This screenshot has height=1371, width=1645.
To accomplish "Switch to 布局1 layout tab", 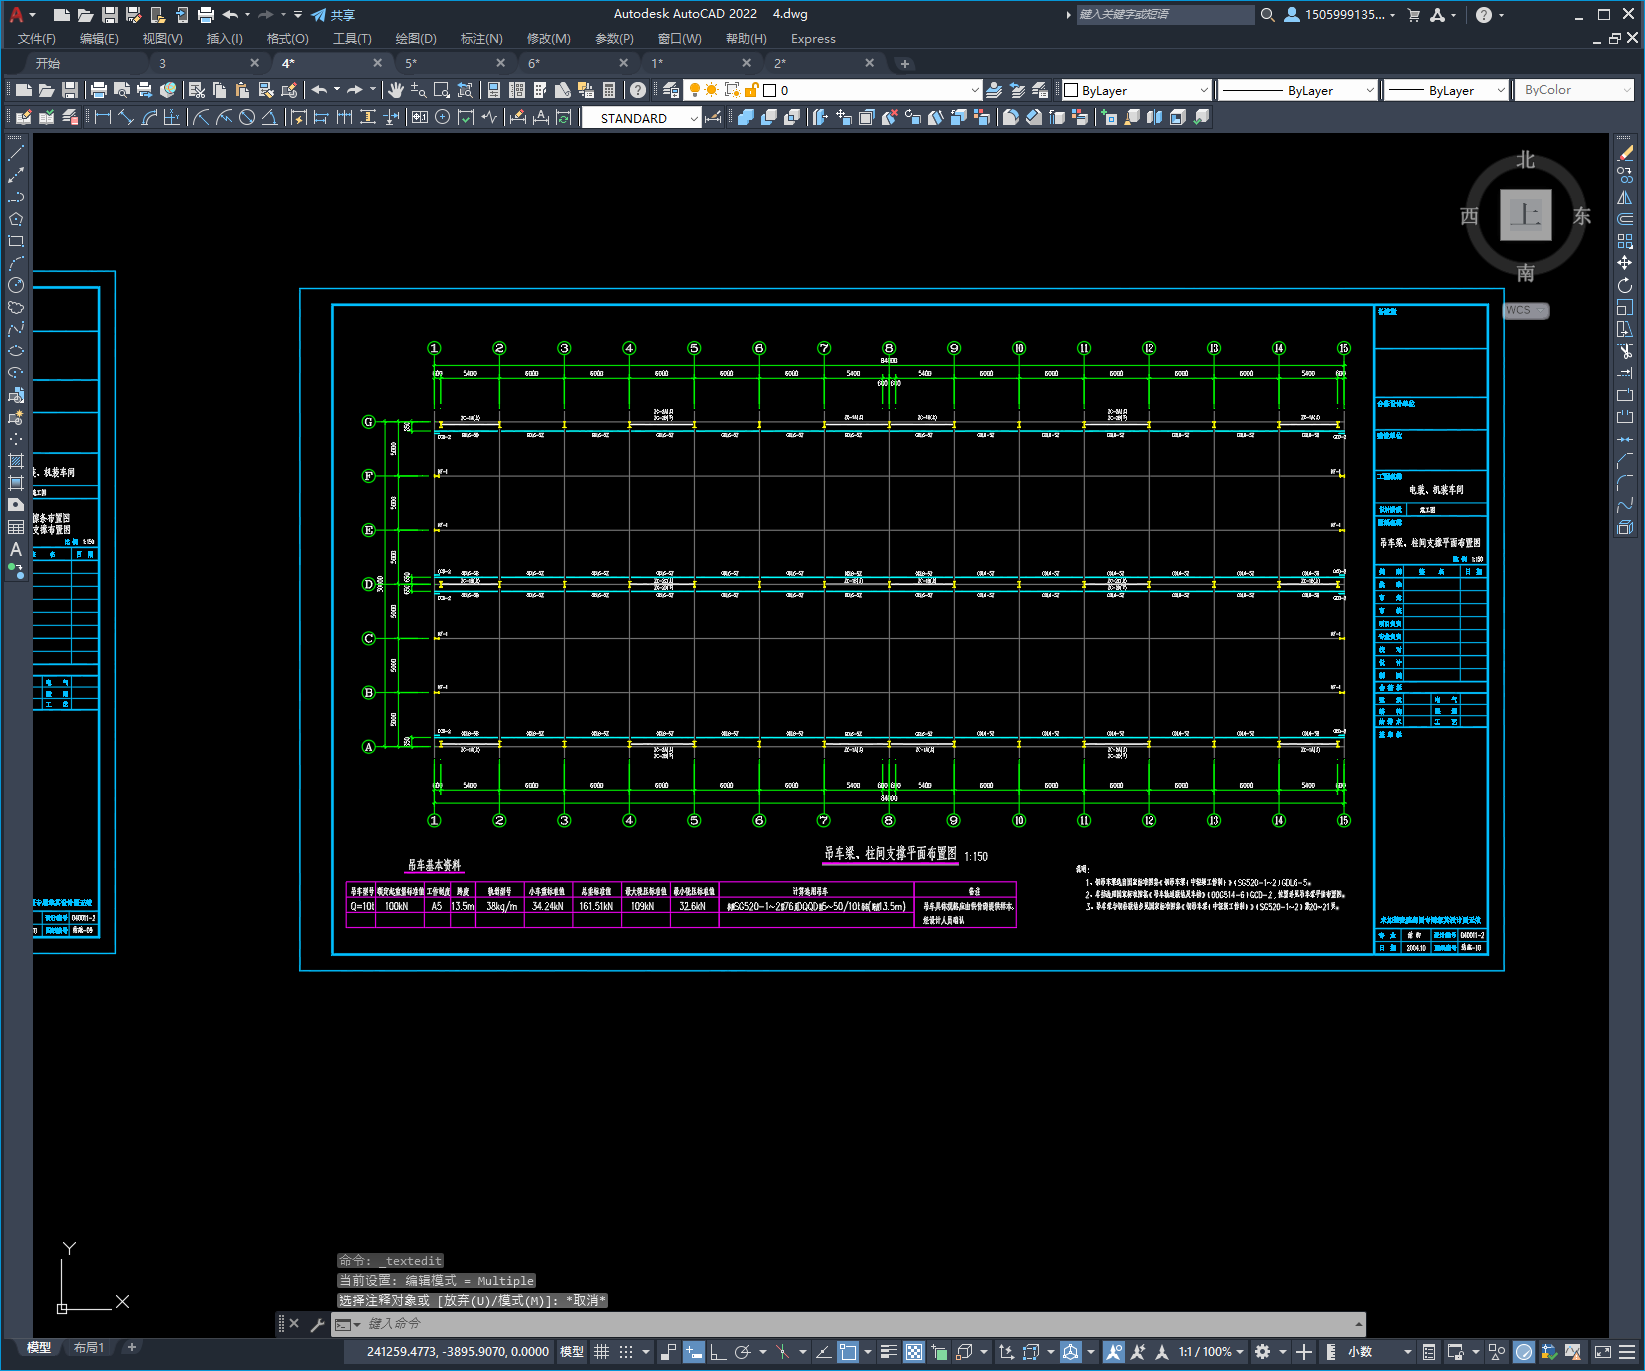I will pyautogui.click(x=89, y=1347).
